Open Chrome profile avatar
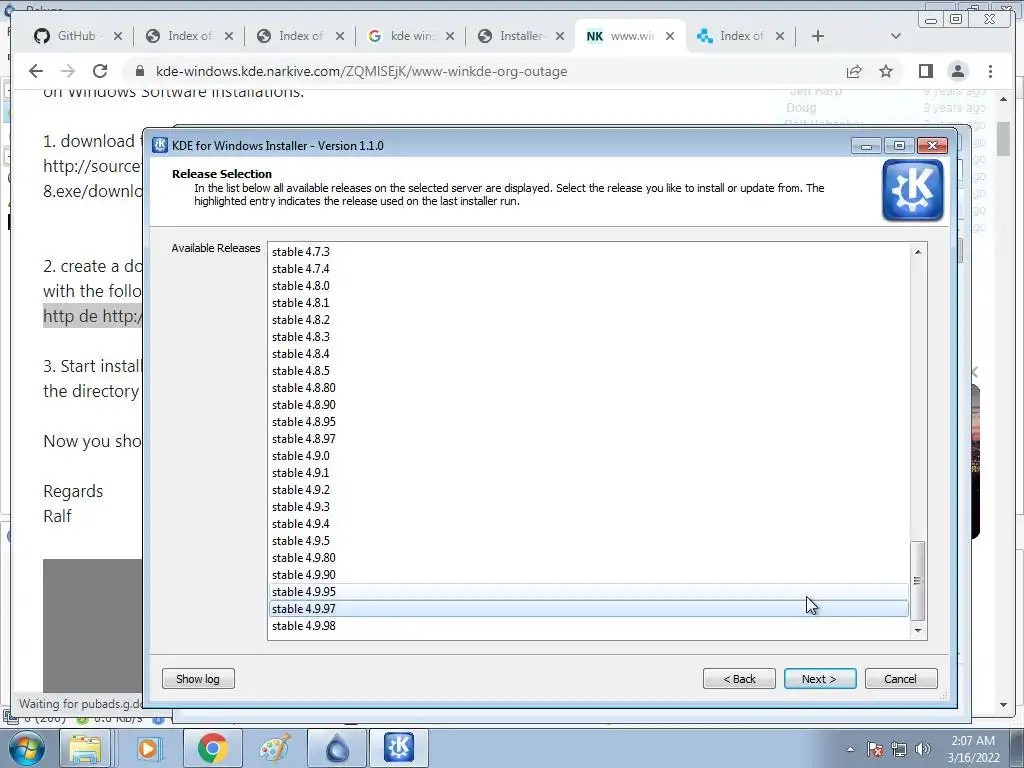The width and height of the screenshot is (1024, 768). (x=957, y=71)
